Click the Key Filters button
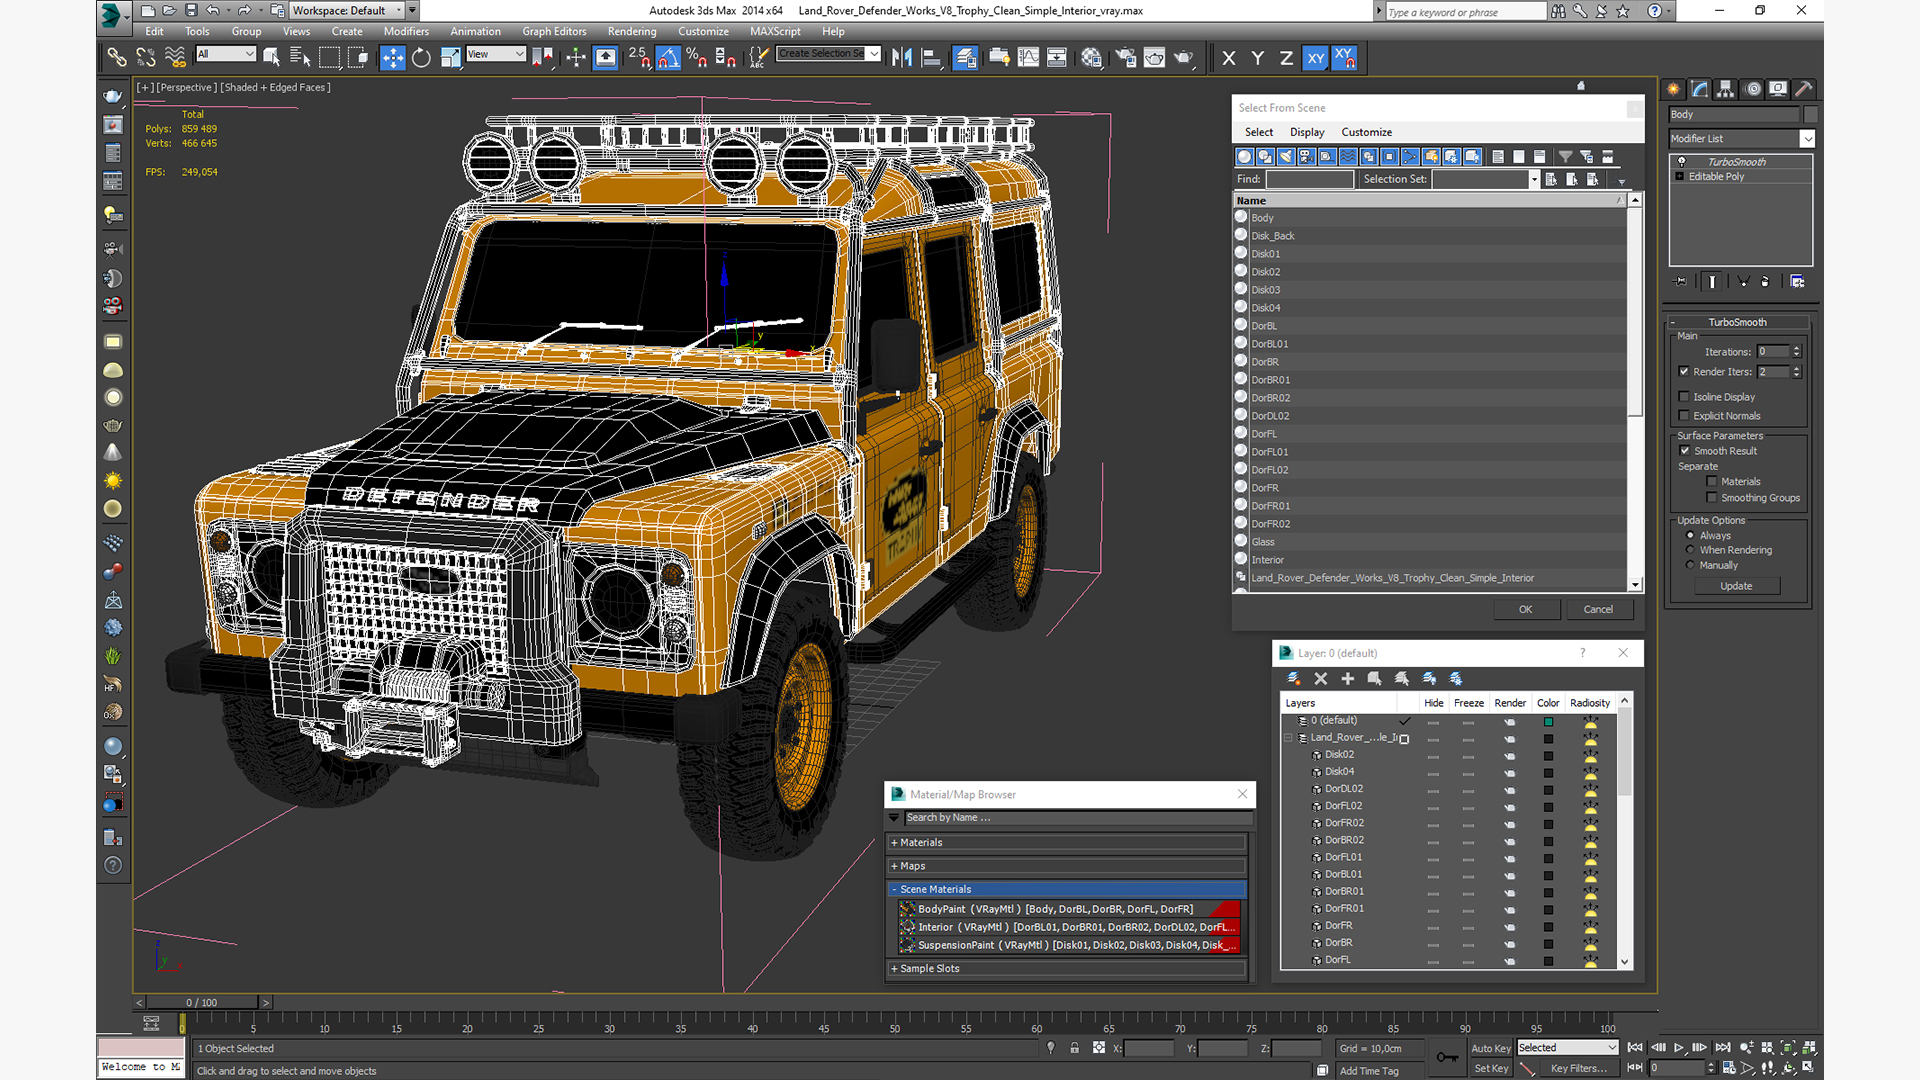 (x=1579, y=1069)
